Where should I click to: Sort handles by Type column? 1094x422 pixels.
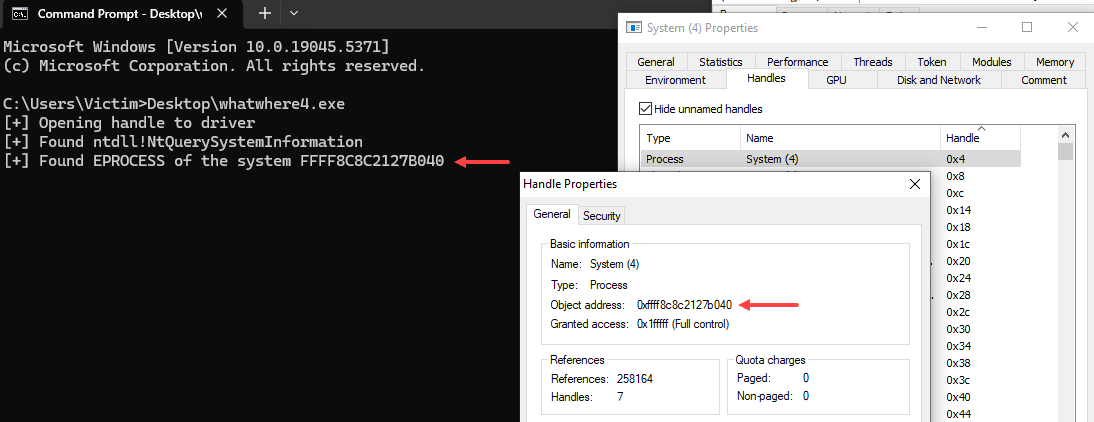690,138
